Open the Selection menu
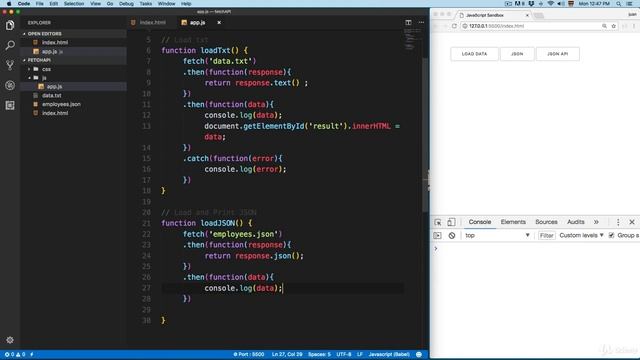 click(74, 4)
